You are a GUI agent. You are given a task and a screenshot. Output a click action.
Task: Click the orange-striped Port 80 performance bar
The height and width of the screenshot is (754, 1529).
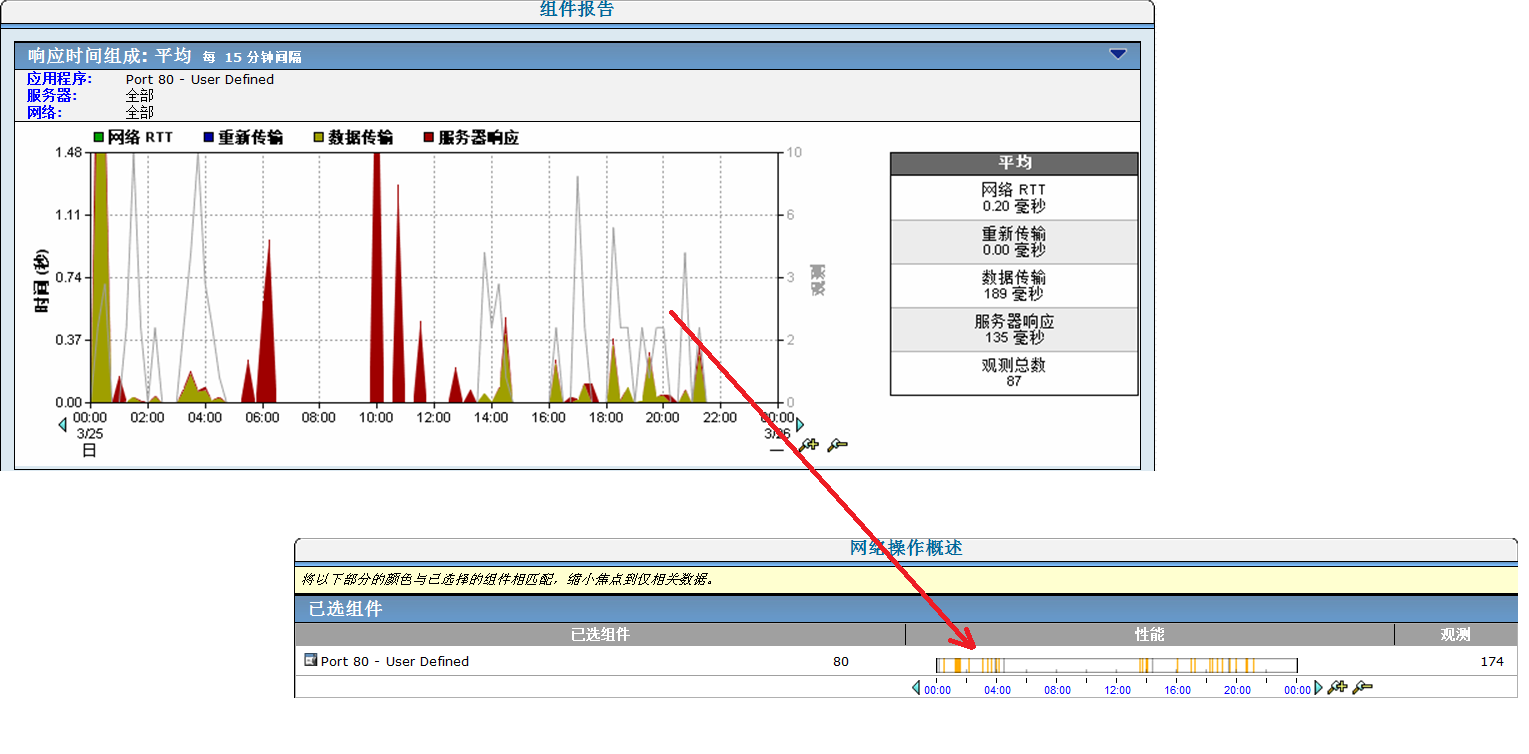point(1117,665)
